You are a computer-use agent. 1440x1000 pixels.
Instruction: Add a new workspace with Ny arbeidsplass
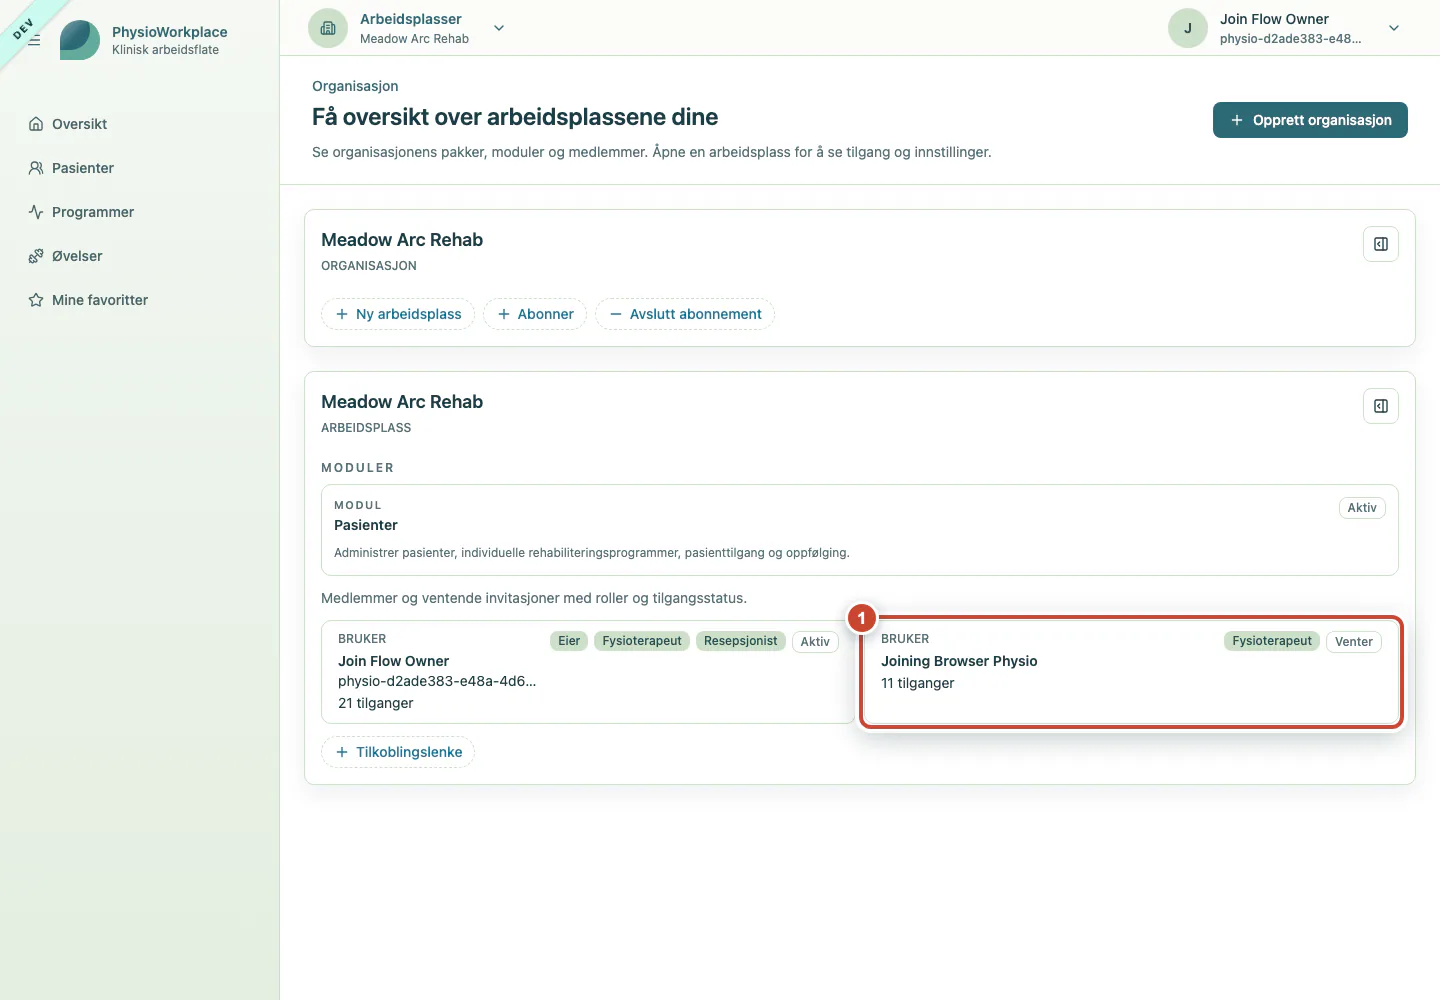click(398, 314)
